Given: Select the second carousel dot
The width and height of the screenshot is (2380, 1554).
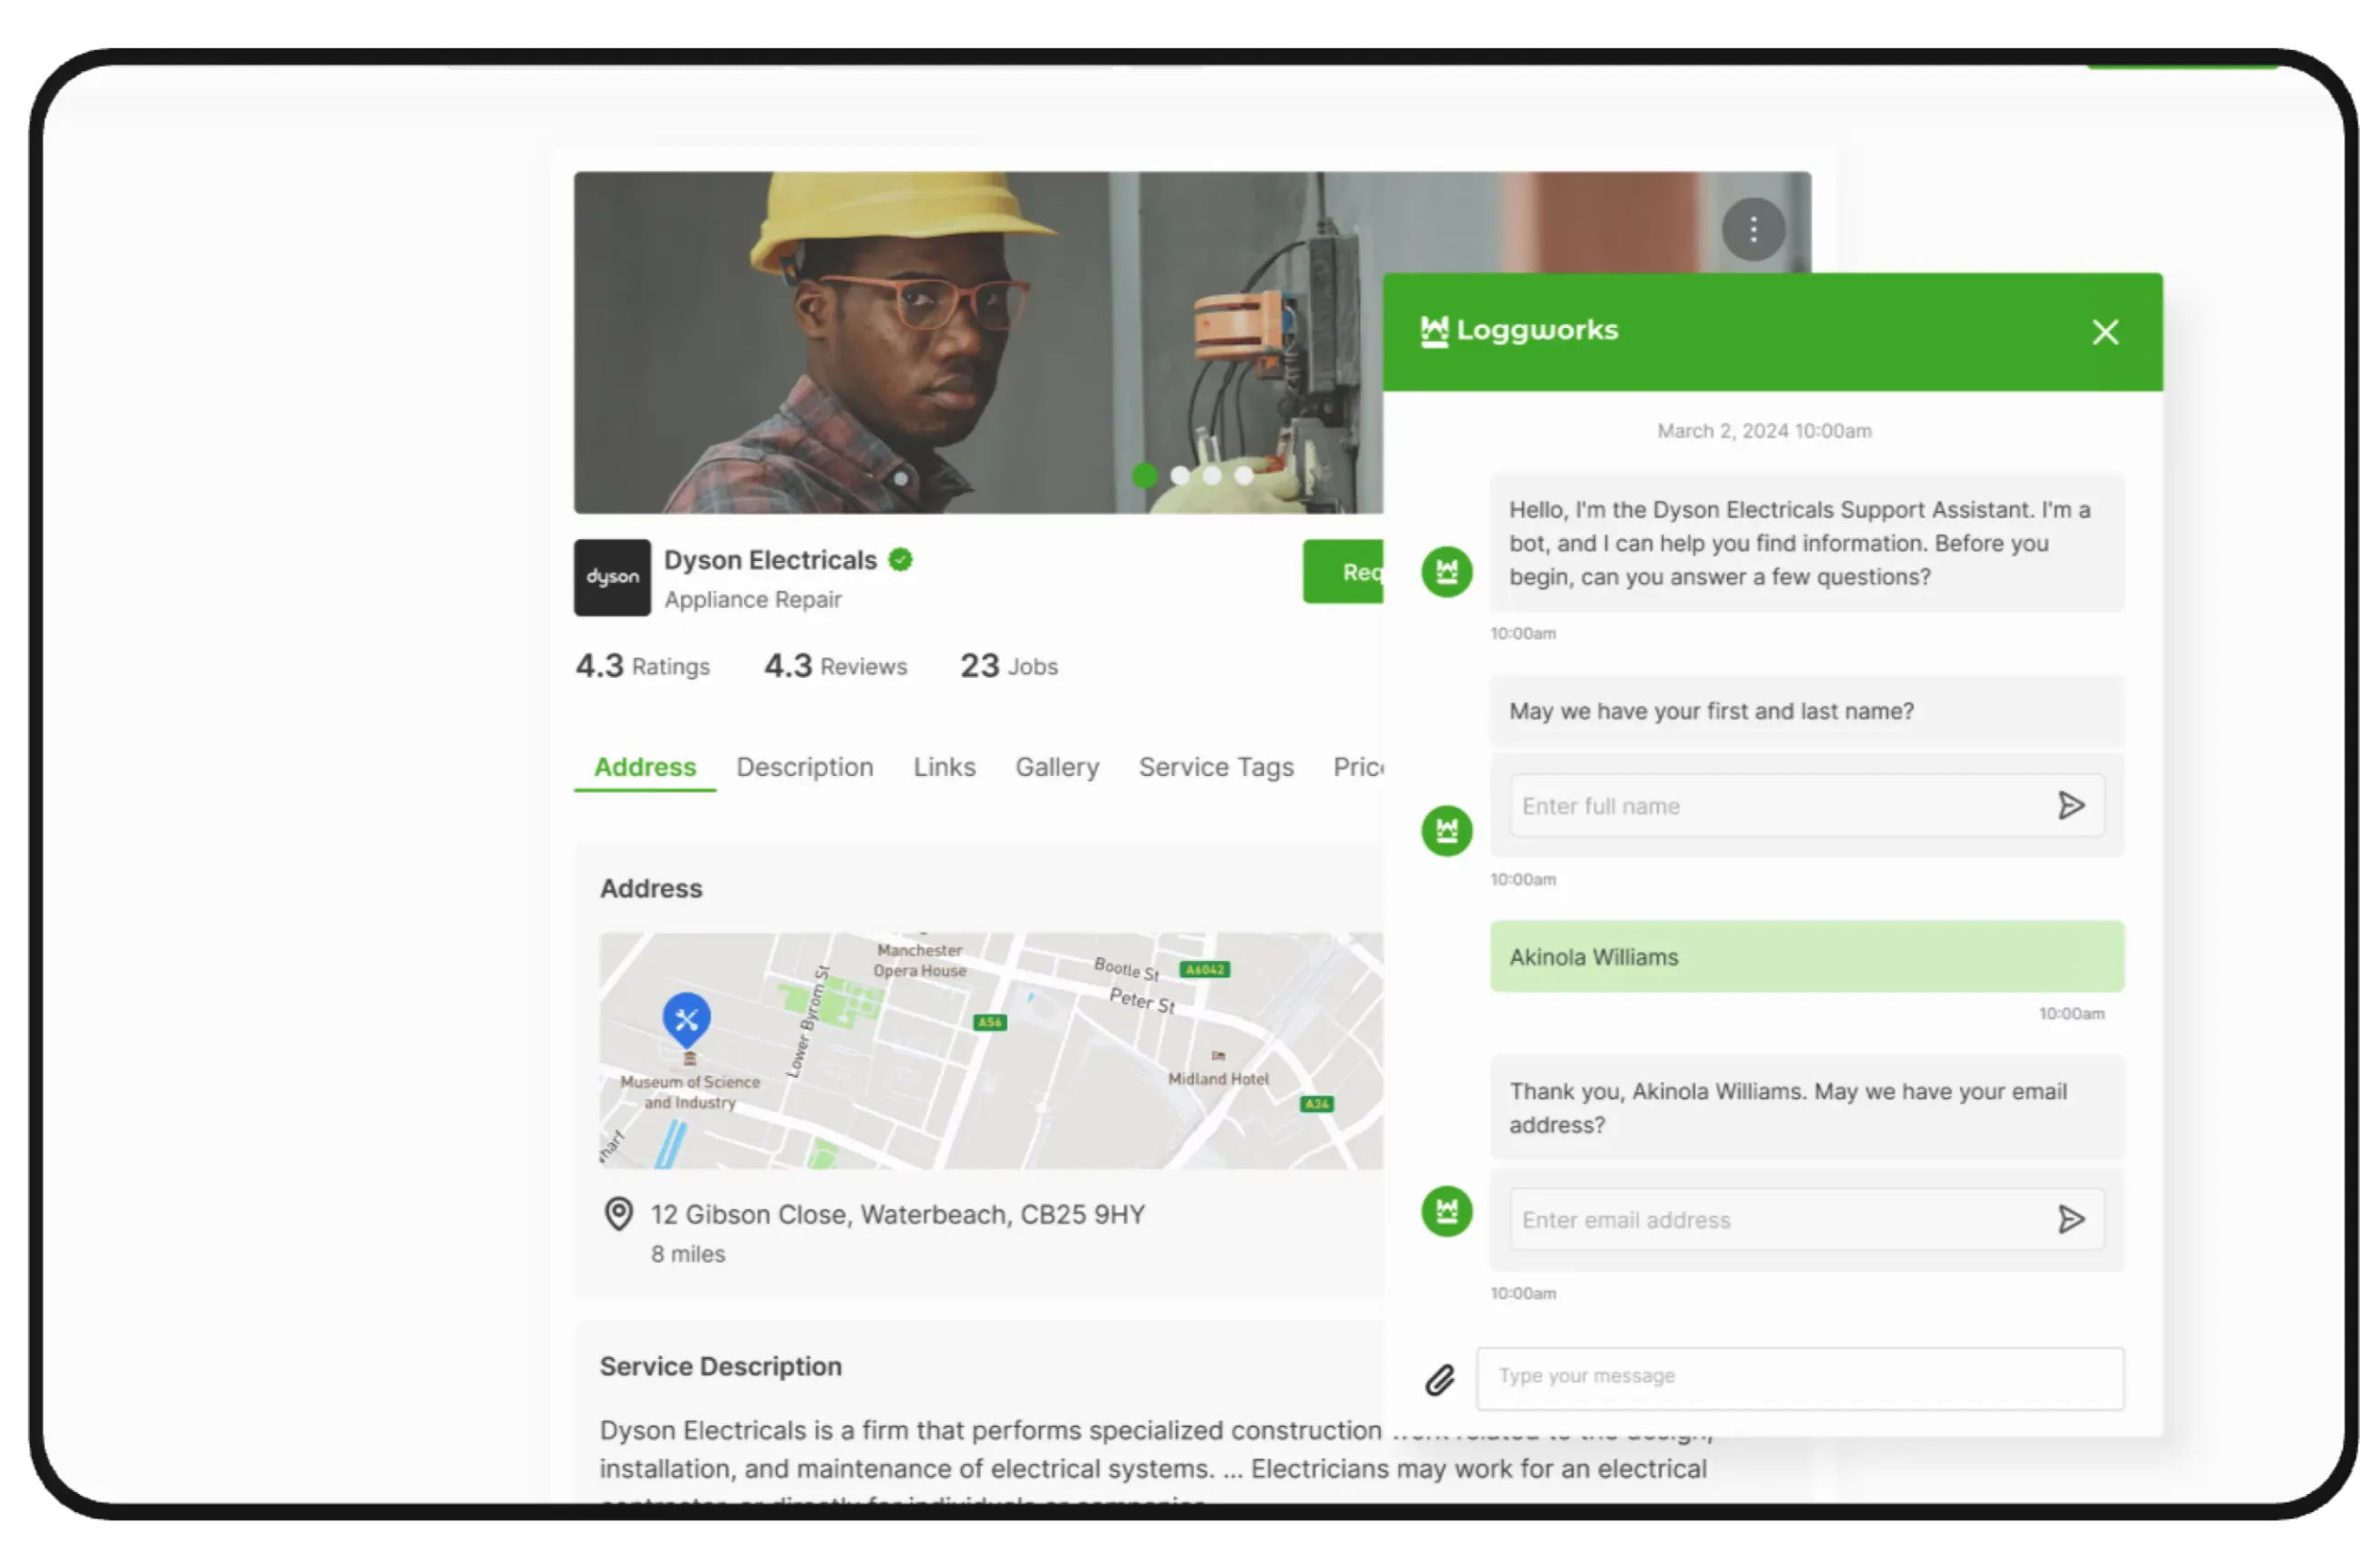Looking at the screenshot, I should click(x=1180, y=476).
